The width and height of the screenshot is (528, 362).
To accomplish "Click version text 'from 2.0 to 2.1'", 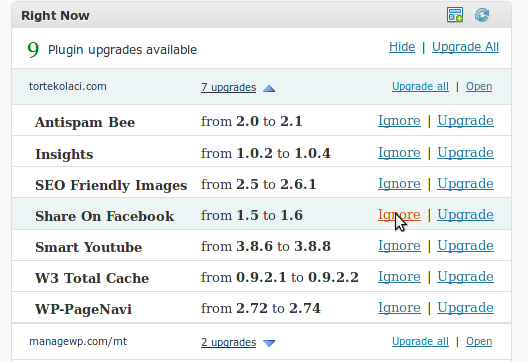I will coord(252,122).
